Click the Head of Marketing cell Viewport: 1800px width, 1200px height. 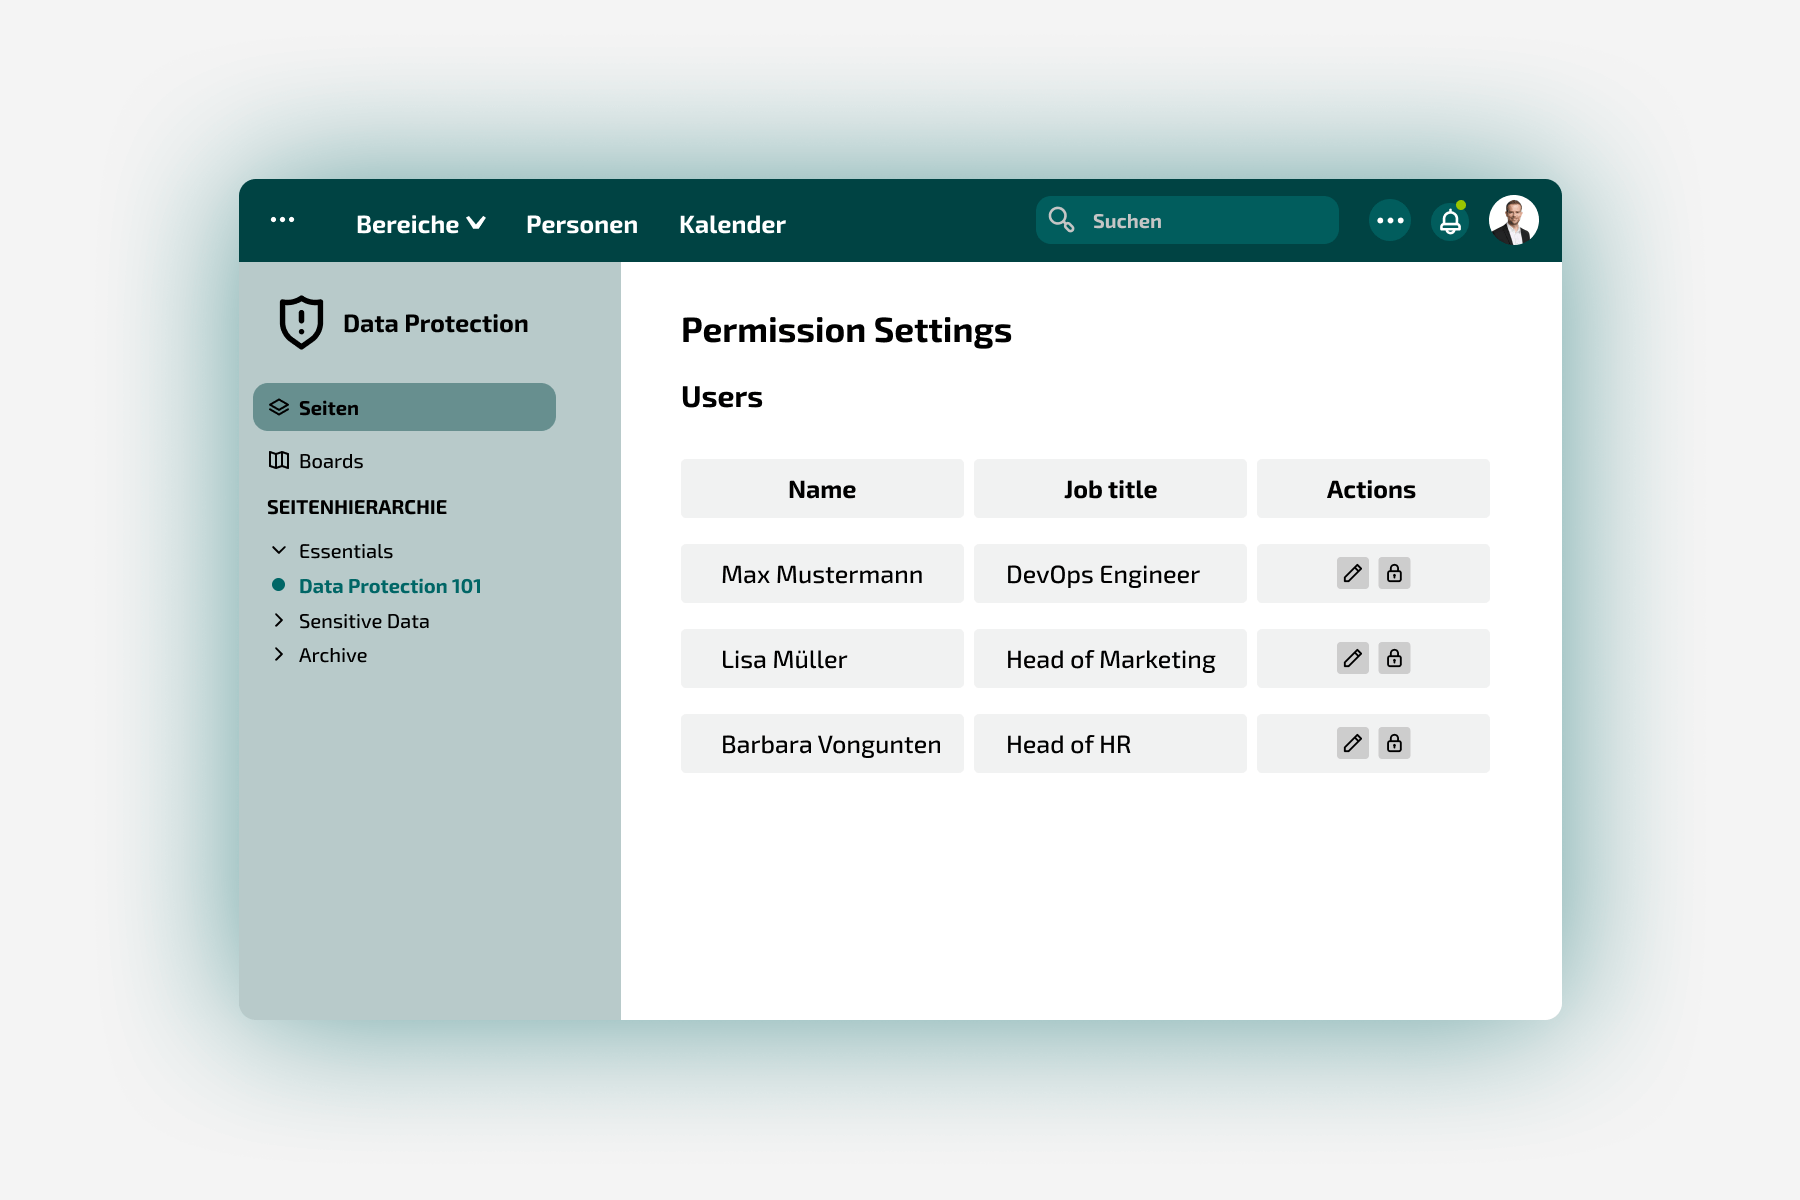pos(1110,658)
